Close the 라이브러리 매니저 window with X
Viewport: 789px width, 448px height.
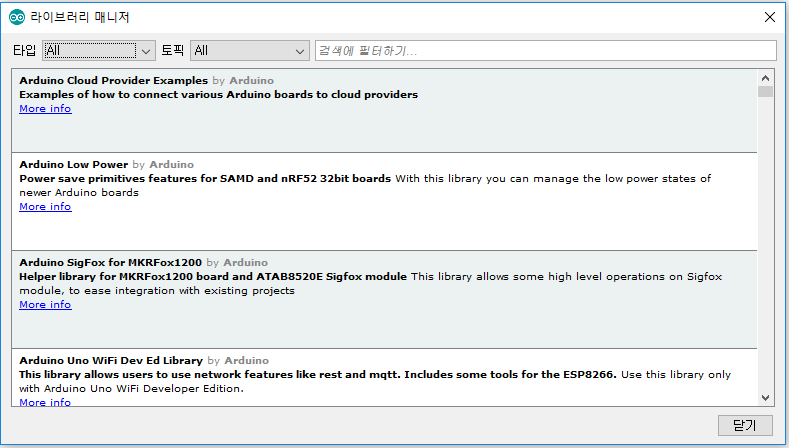(770, 17)
